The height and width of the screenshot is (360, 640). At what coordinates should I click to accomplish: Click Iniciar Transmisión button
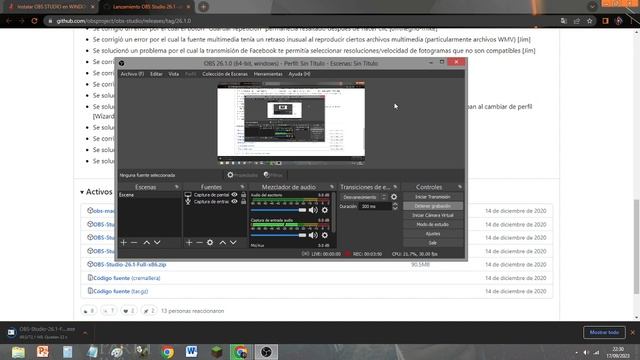point(433,197)
